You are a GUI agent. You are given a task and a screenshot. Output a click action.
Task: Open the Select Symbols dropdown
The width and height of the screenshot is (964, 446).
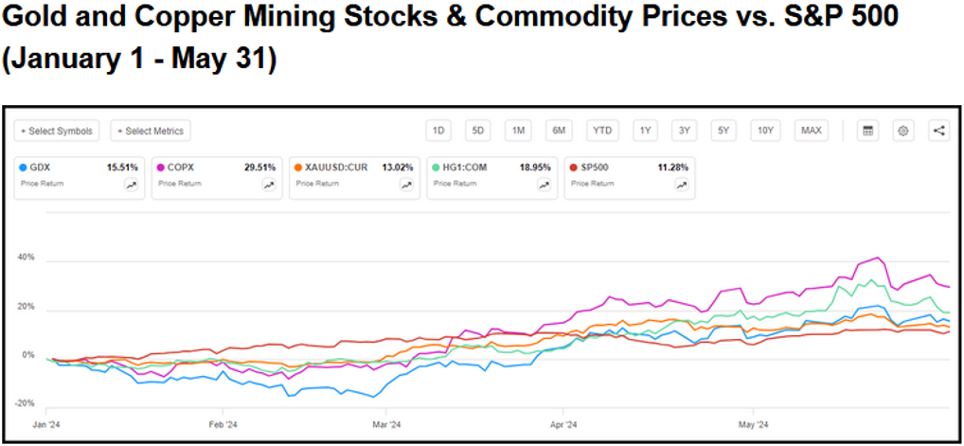(x=57, y=131)
